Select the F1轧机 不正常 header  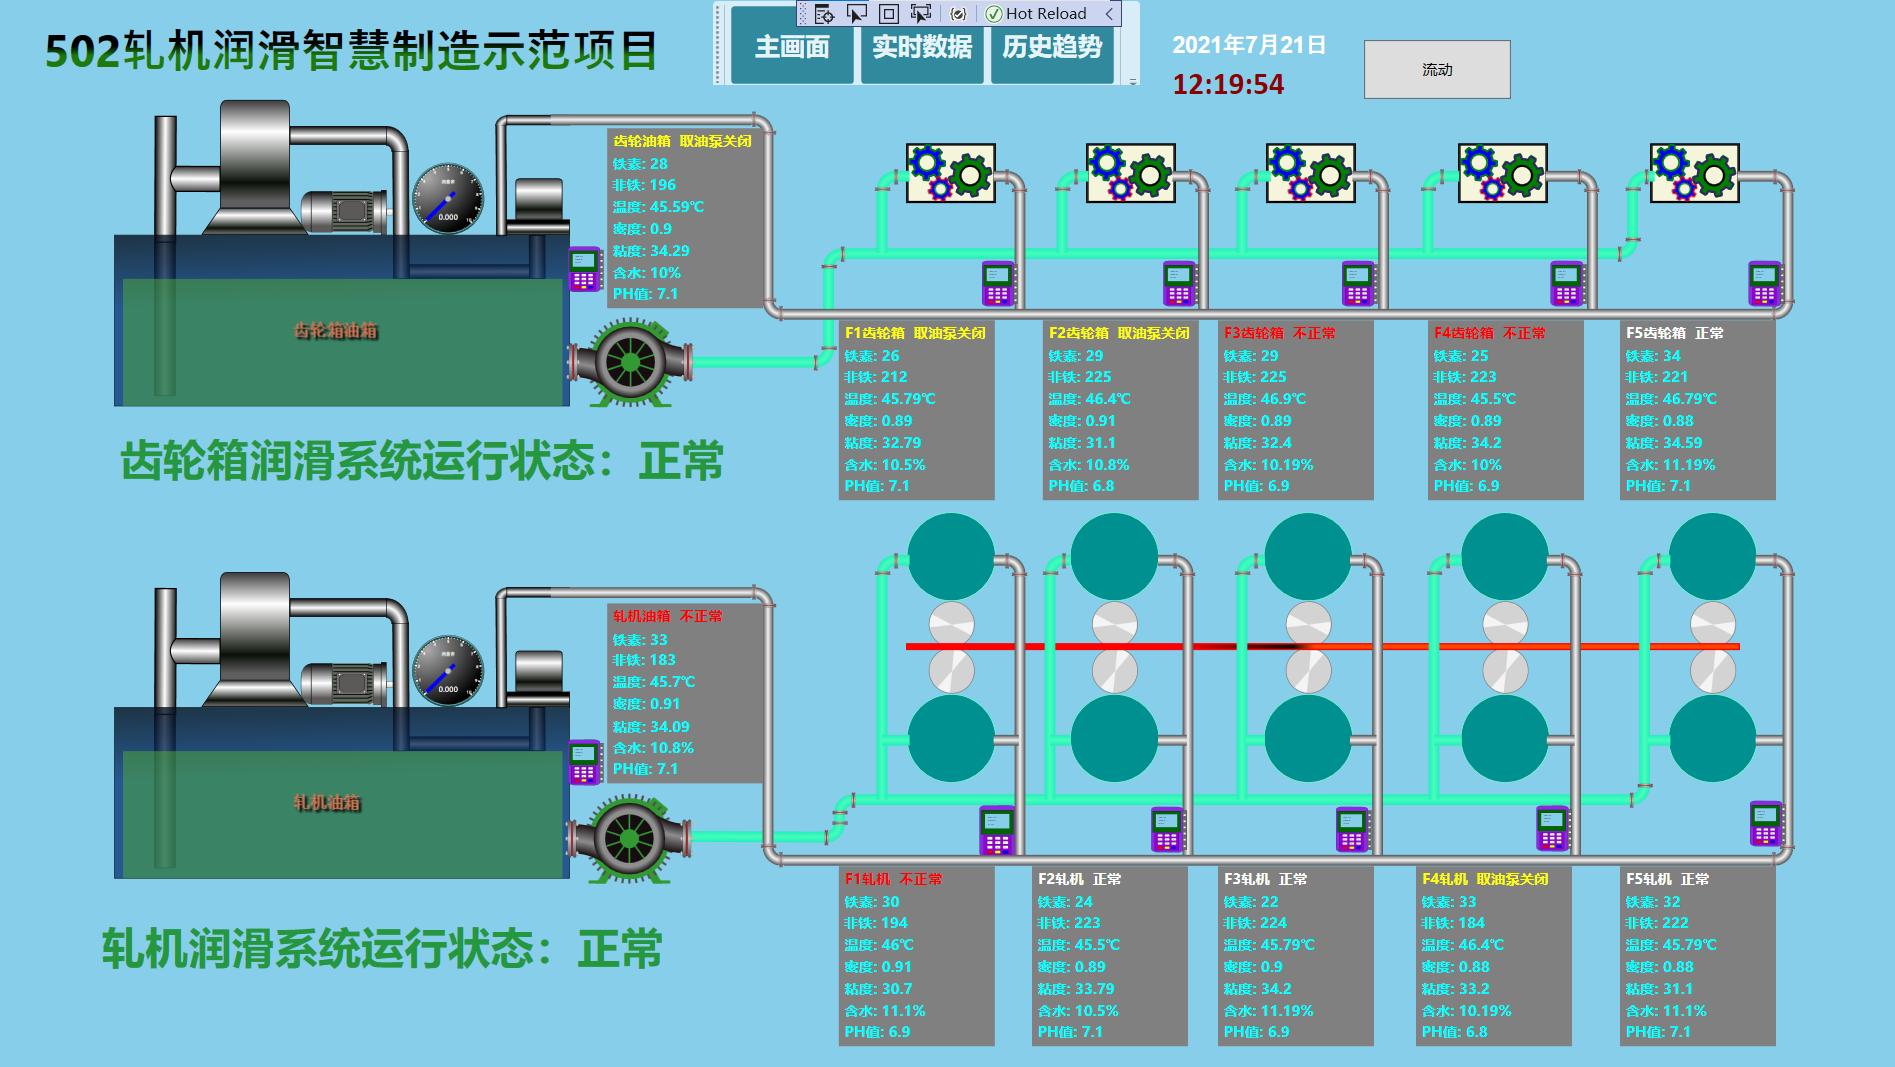pos(893,879)
